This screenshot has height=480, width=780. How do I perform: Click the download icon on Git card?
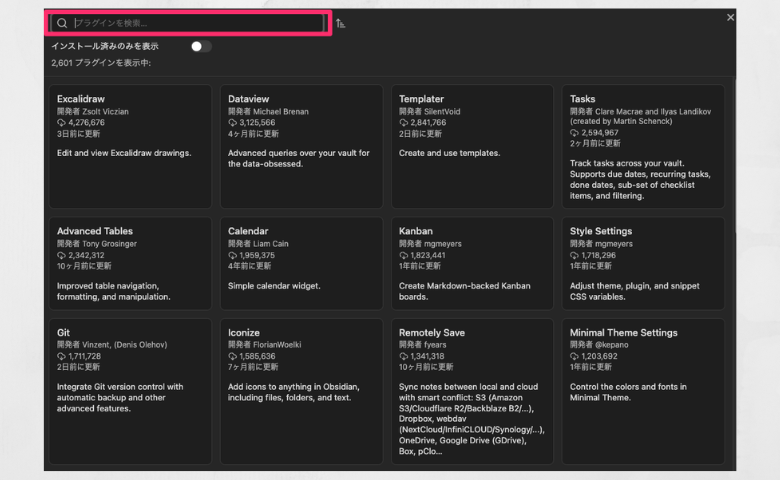point(61,356)
